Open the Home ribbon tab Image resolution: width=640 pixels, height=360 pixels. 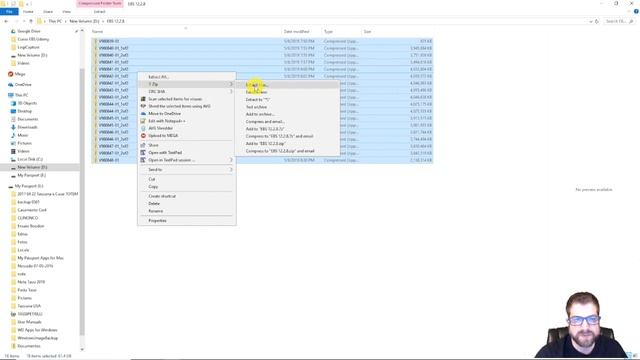click(x=28, y=11)
